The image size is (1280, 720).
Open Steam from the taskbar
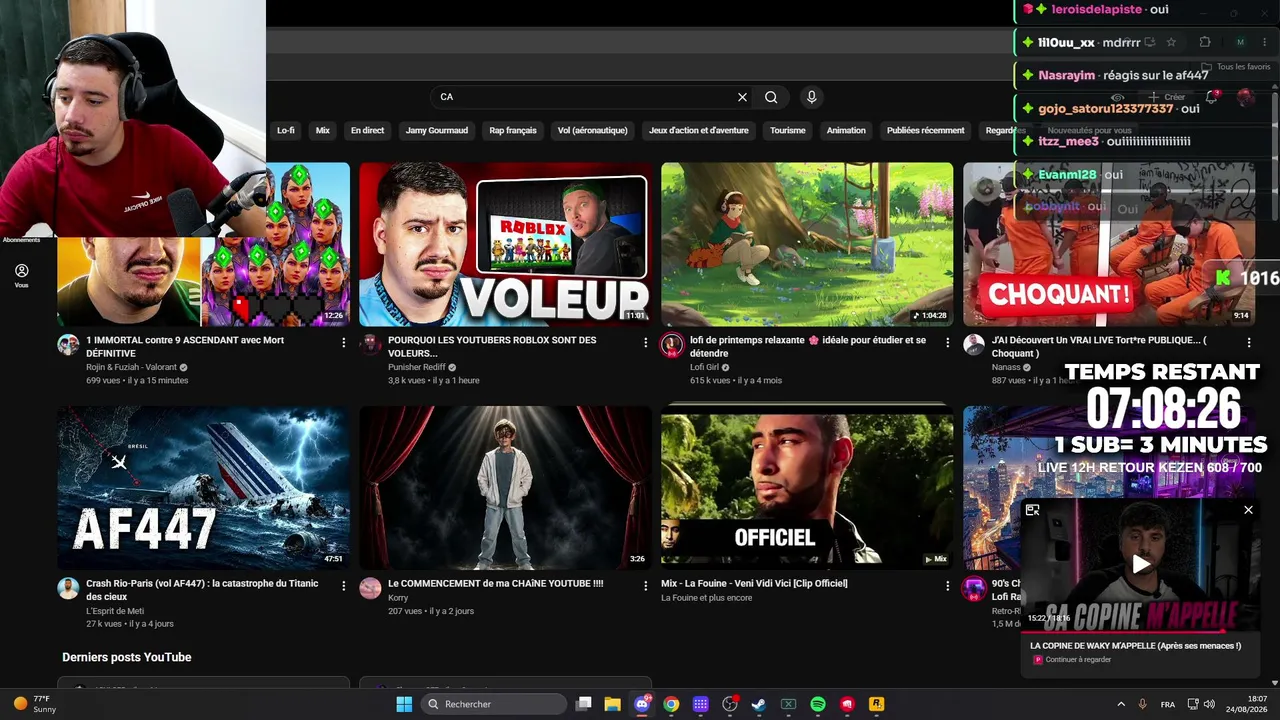pos(759,704)
